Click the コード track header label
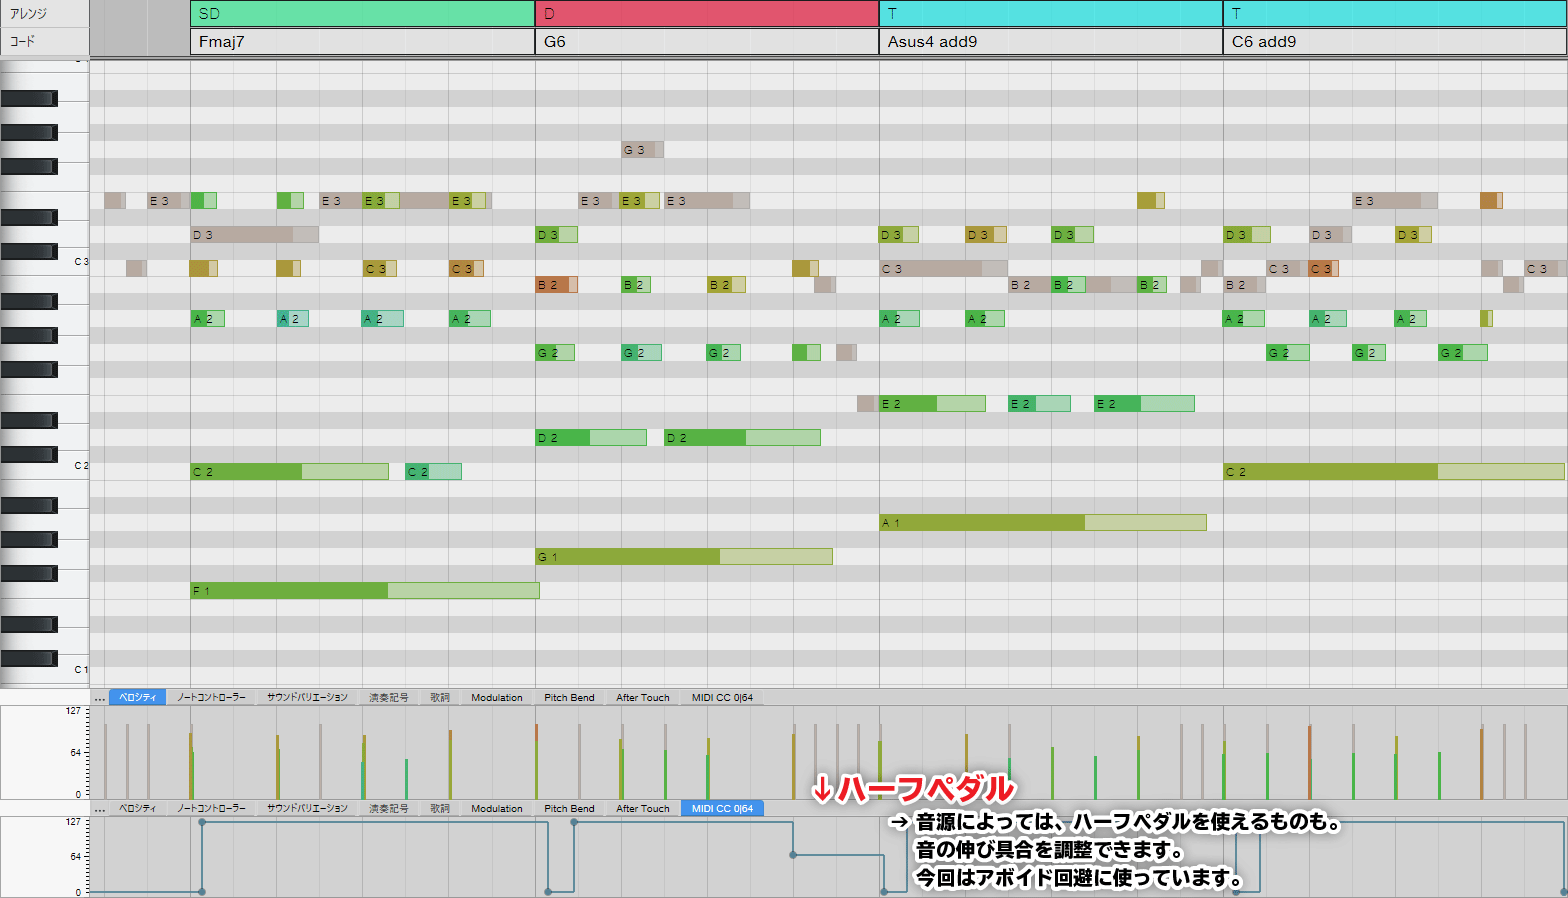Viewport: 1568px width, 898px height. (x=23, y=42)
